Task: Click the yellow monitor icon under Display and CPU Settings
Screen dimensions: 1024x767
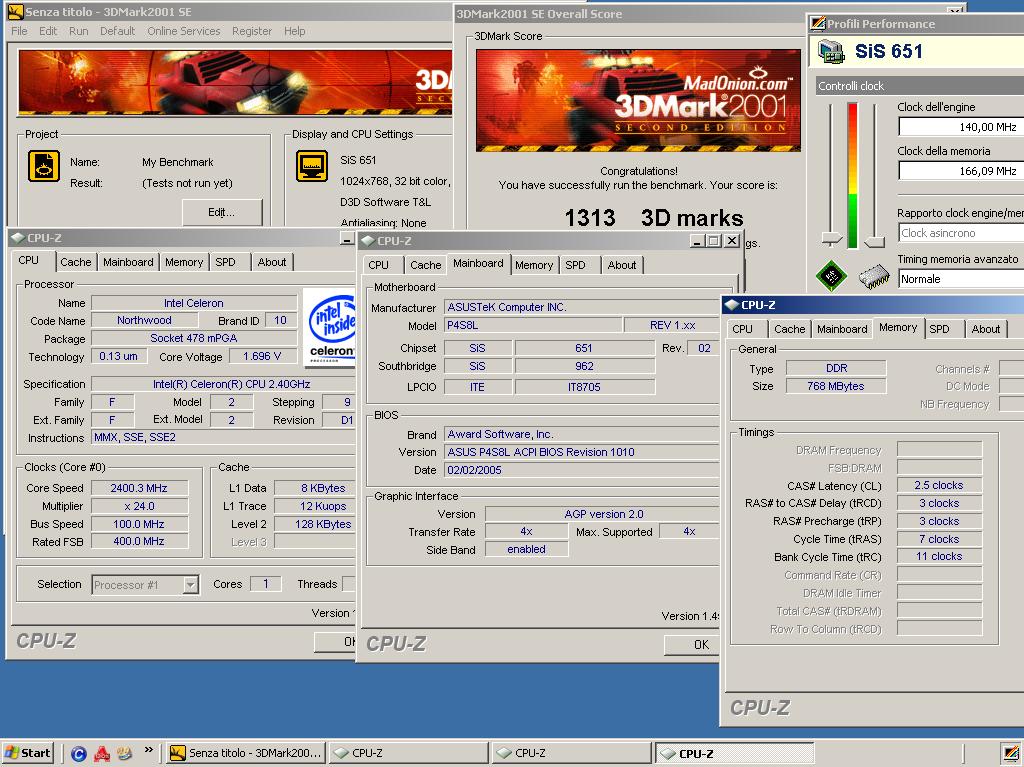Action: tap(312, 166)
